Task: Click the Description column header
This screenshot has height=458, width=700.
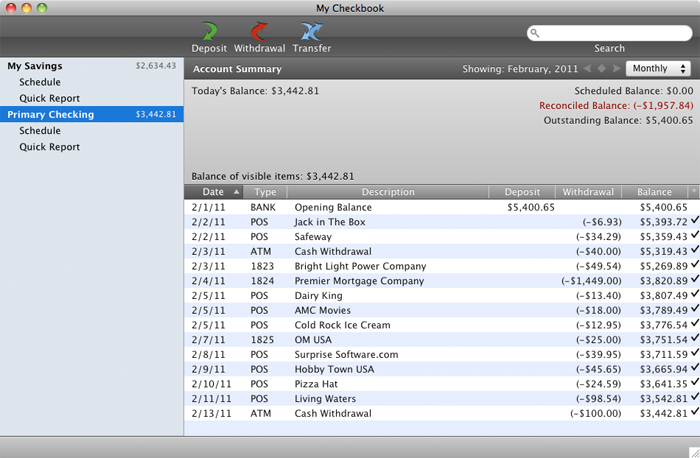Action: coord(388,192)
